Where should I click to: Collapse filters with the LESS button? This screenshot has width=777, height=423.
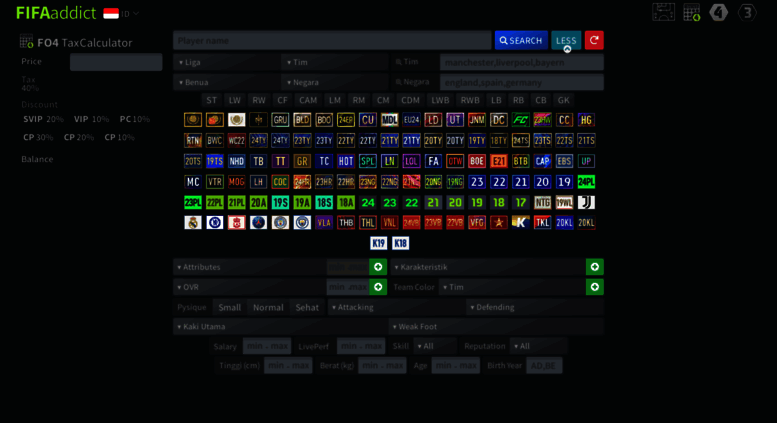coord(566,40)
